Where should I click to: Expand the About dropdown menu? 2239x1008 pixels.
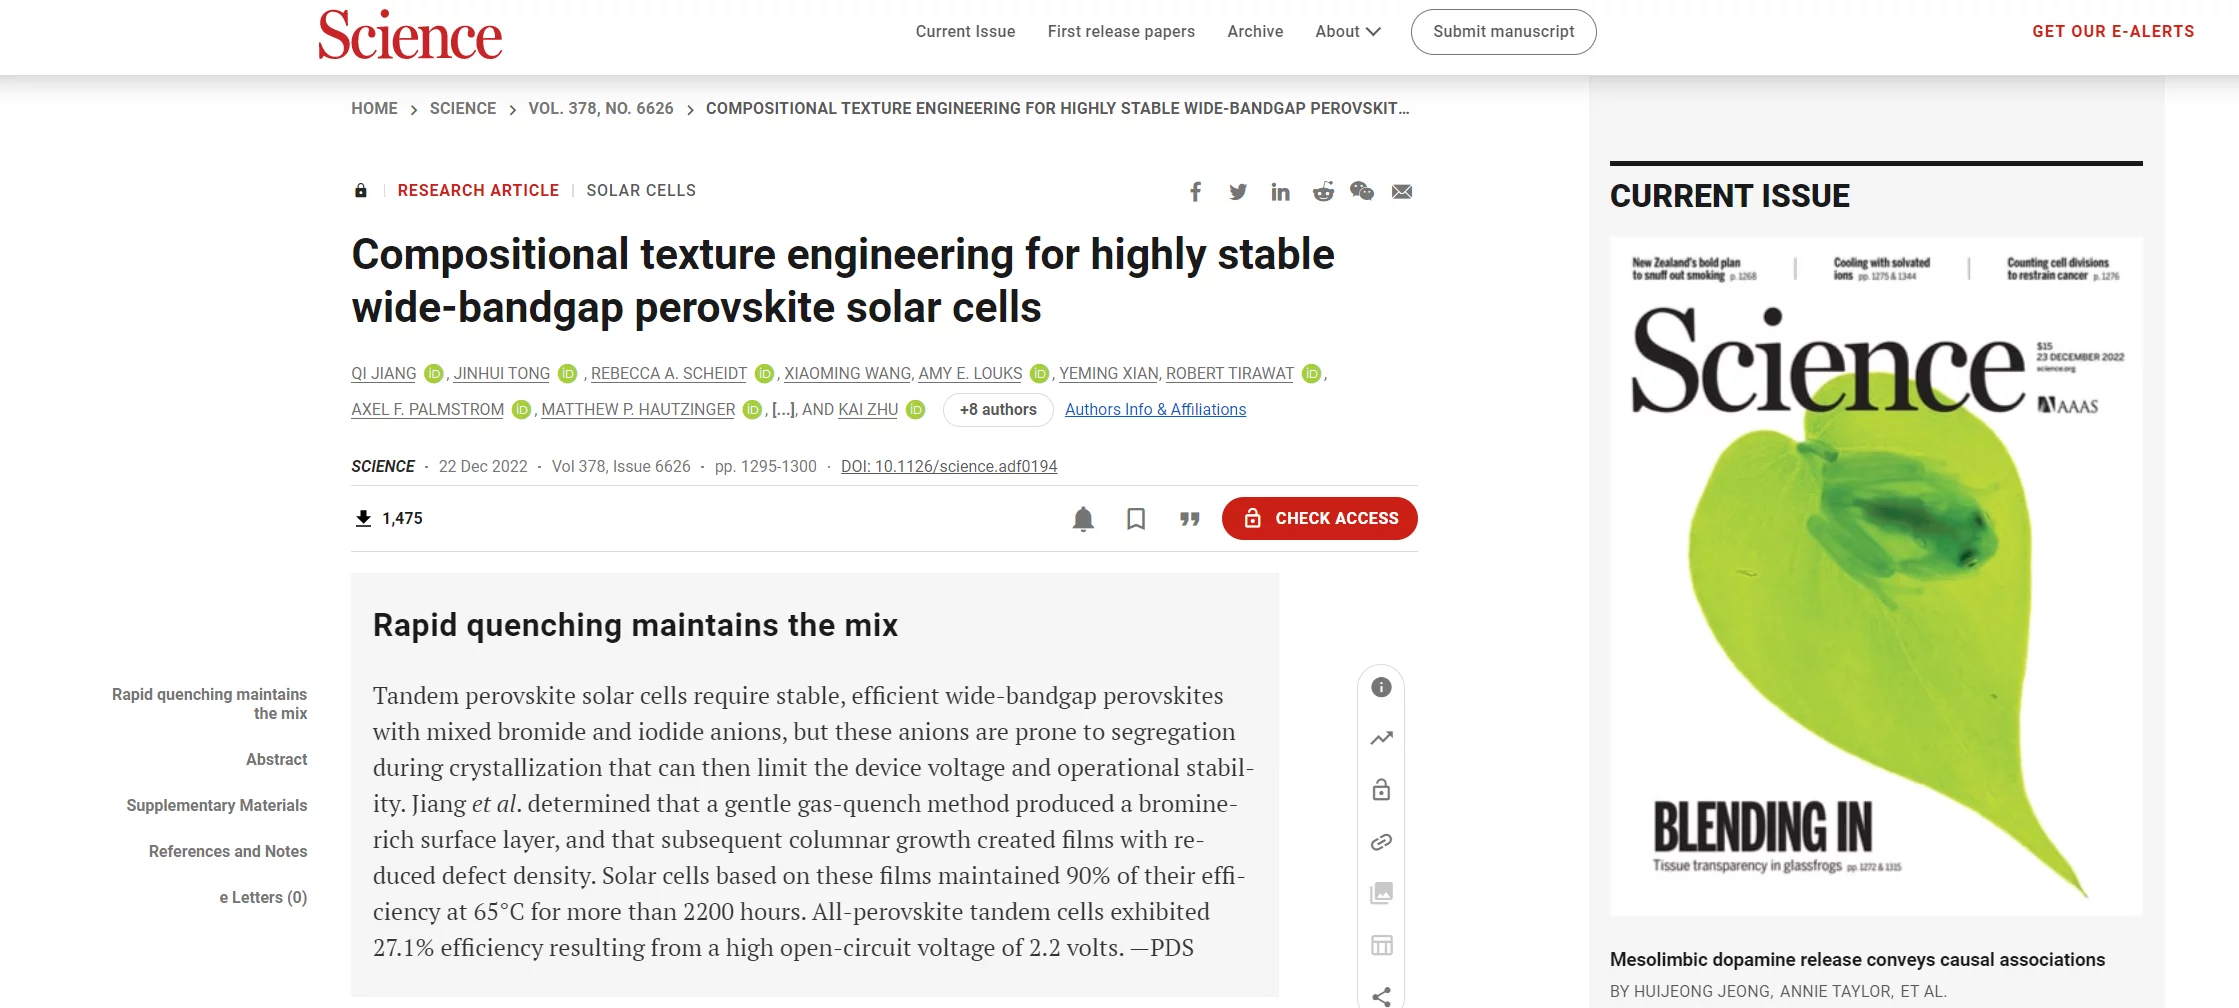[1347, 31]
